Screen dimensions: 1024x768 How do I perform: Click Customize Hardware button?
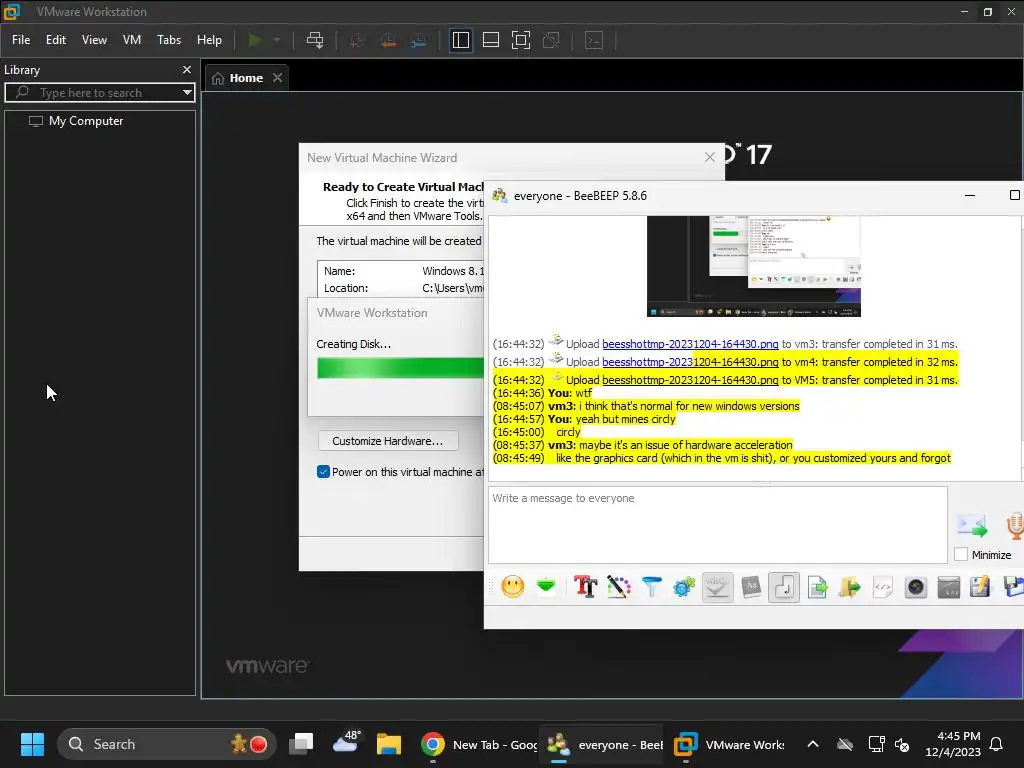click(388, 441)
